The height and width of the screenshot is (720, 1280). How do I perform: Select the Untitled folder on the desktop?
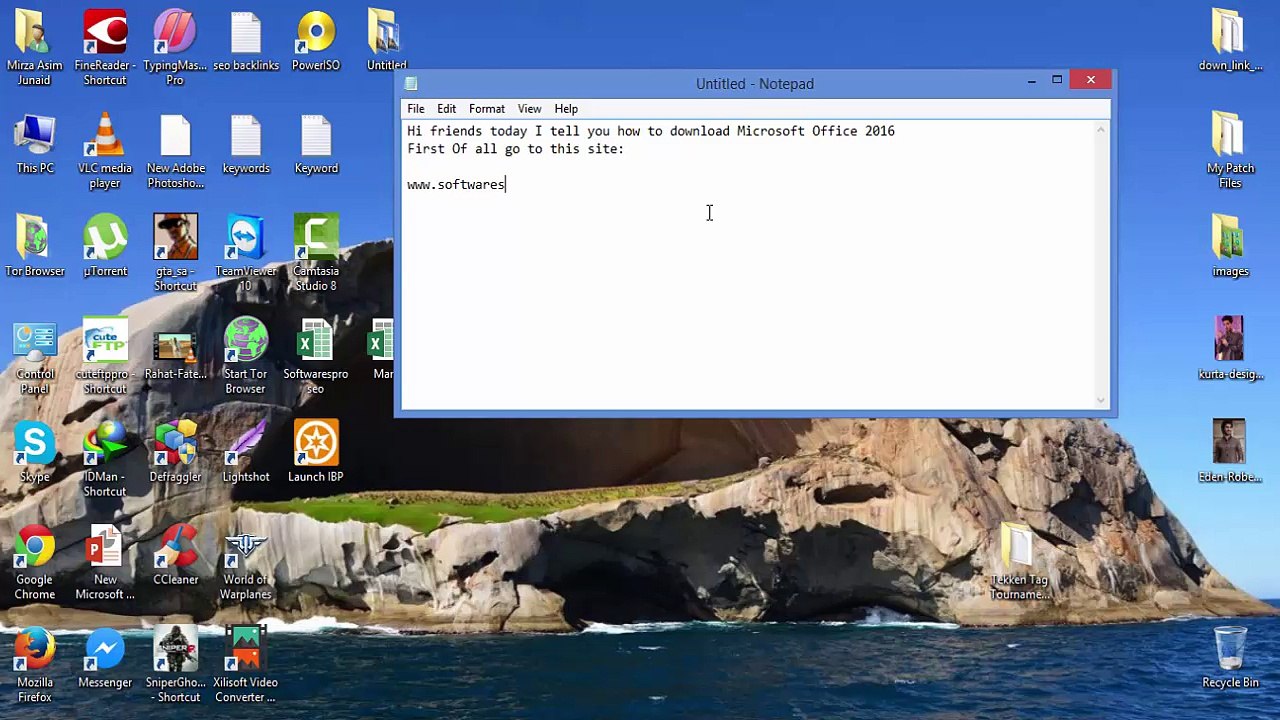pyautogui.click(x=386, y=41)
